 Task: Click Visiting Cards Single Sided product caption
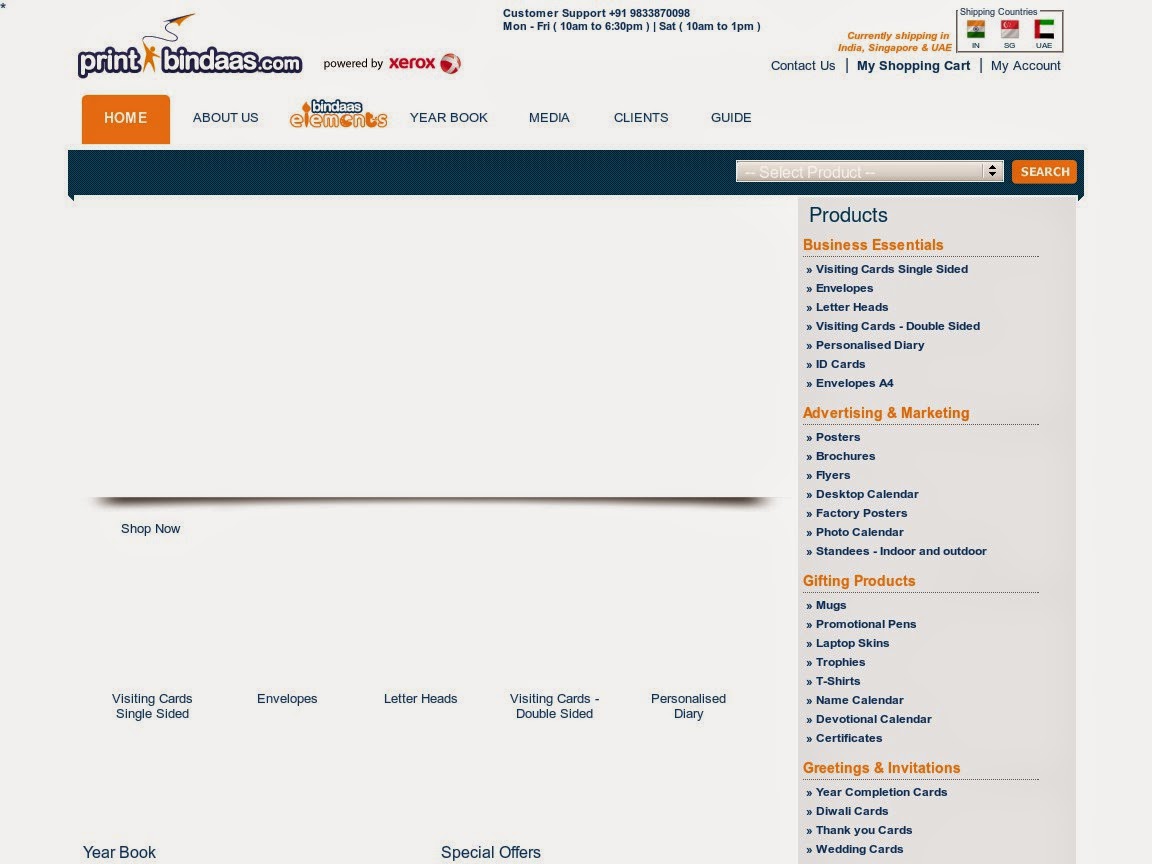[x=152, y=706]
